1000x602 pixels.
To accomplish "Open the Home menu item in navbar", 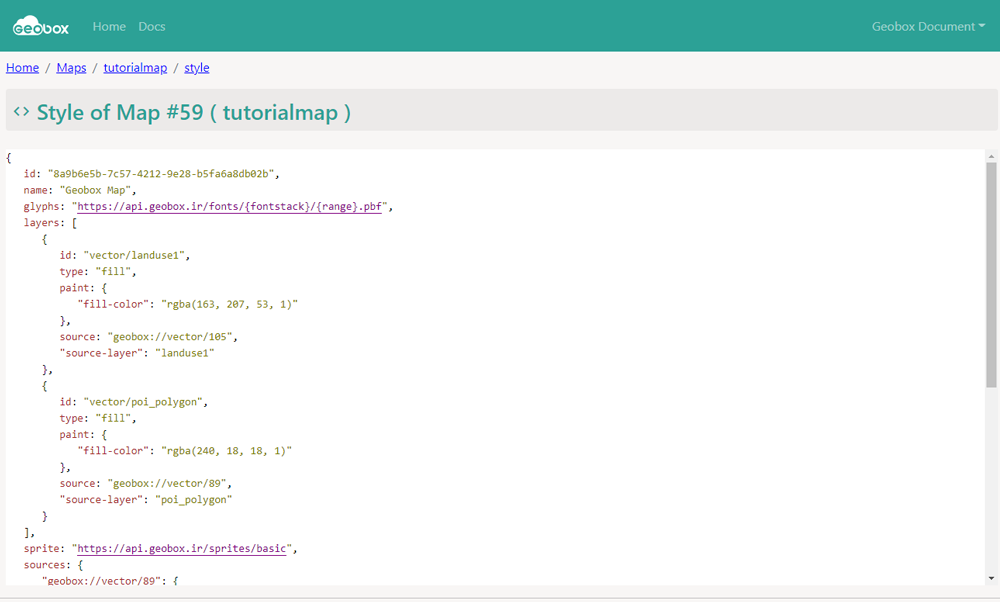I will [x=109, y=26].
